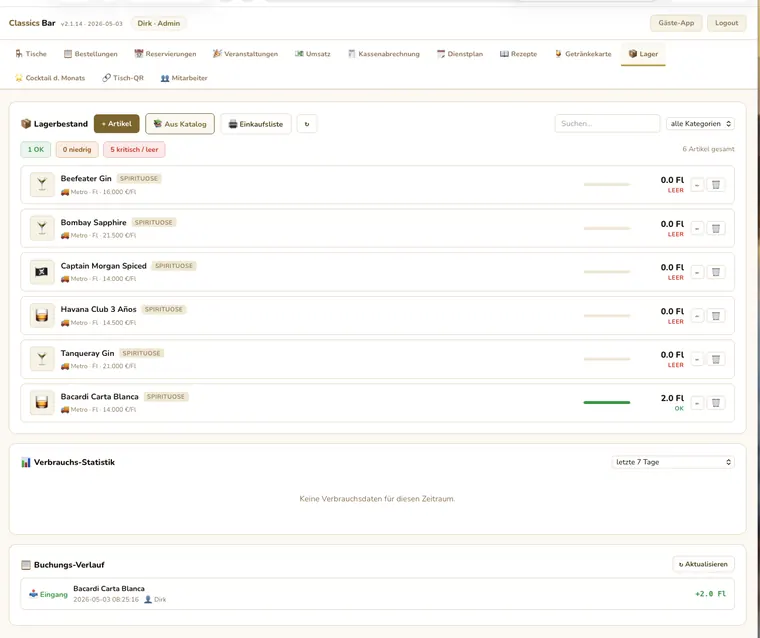Click minus button for Tanqueray Gin

[697, 359]
